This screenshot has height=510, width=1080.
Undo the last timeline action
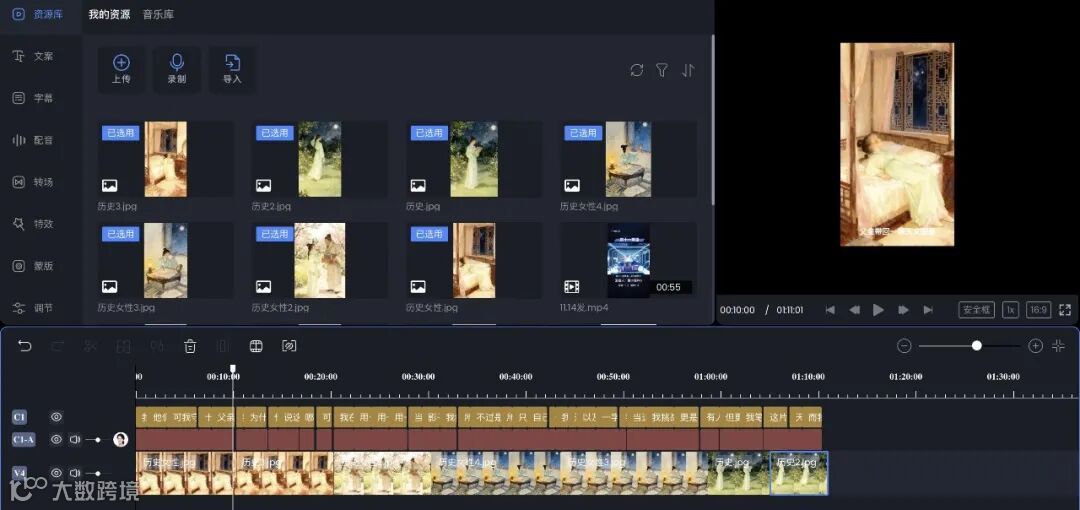(x=25, y=346)
